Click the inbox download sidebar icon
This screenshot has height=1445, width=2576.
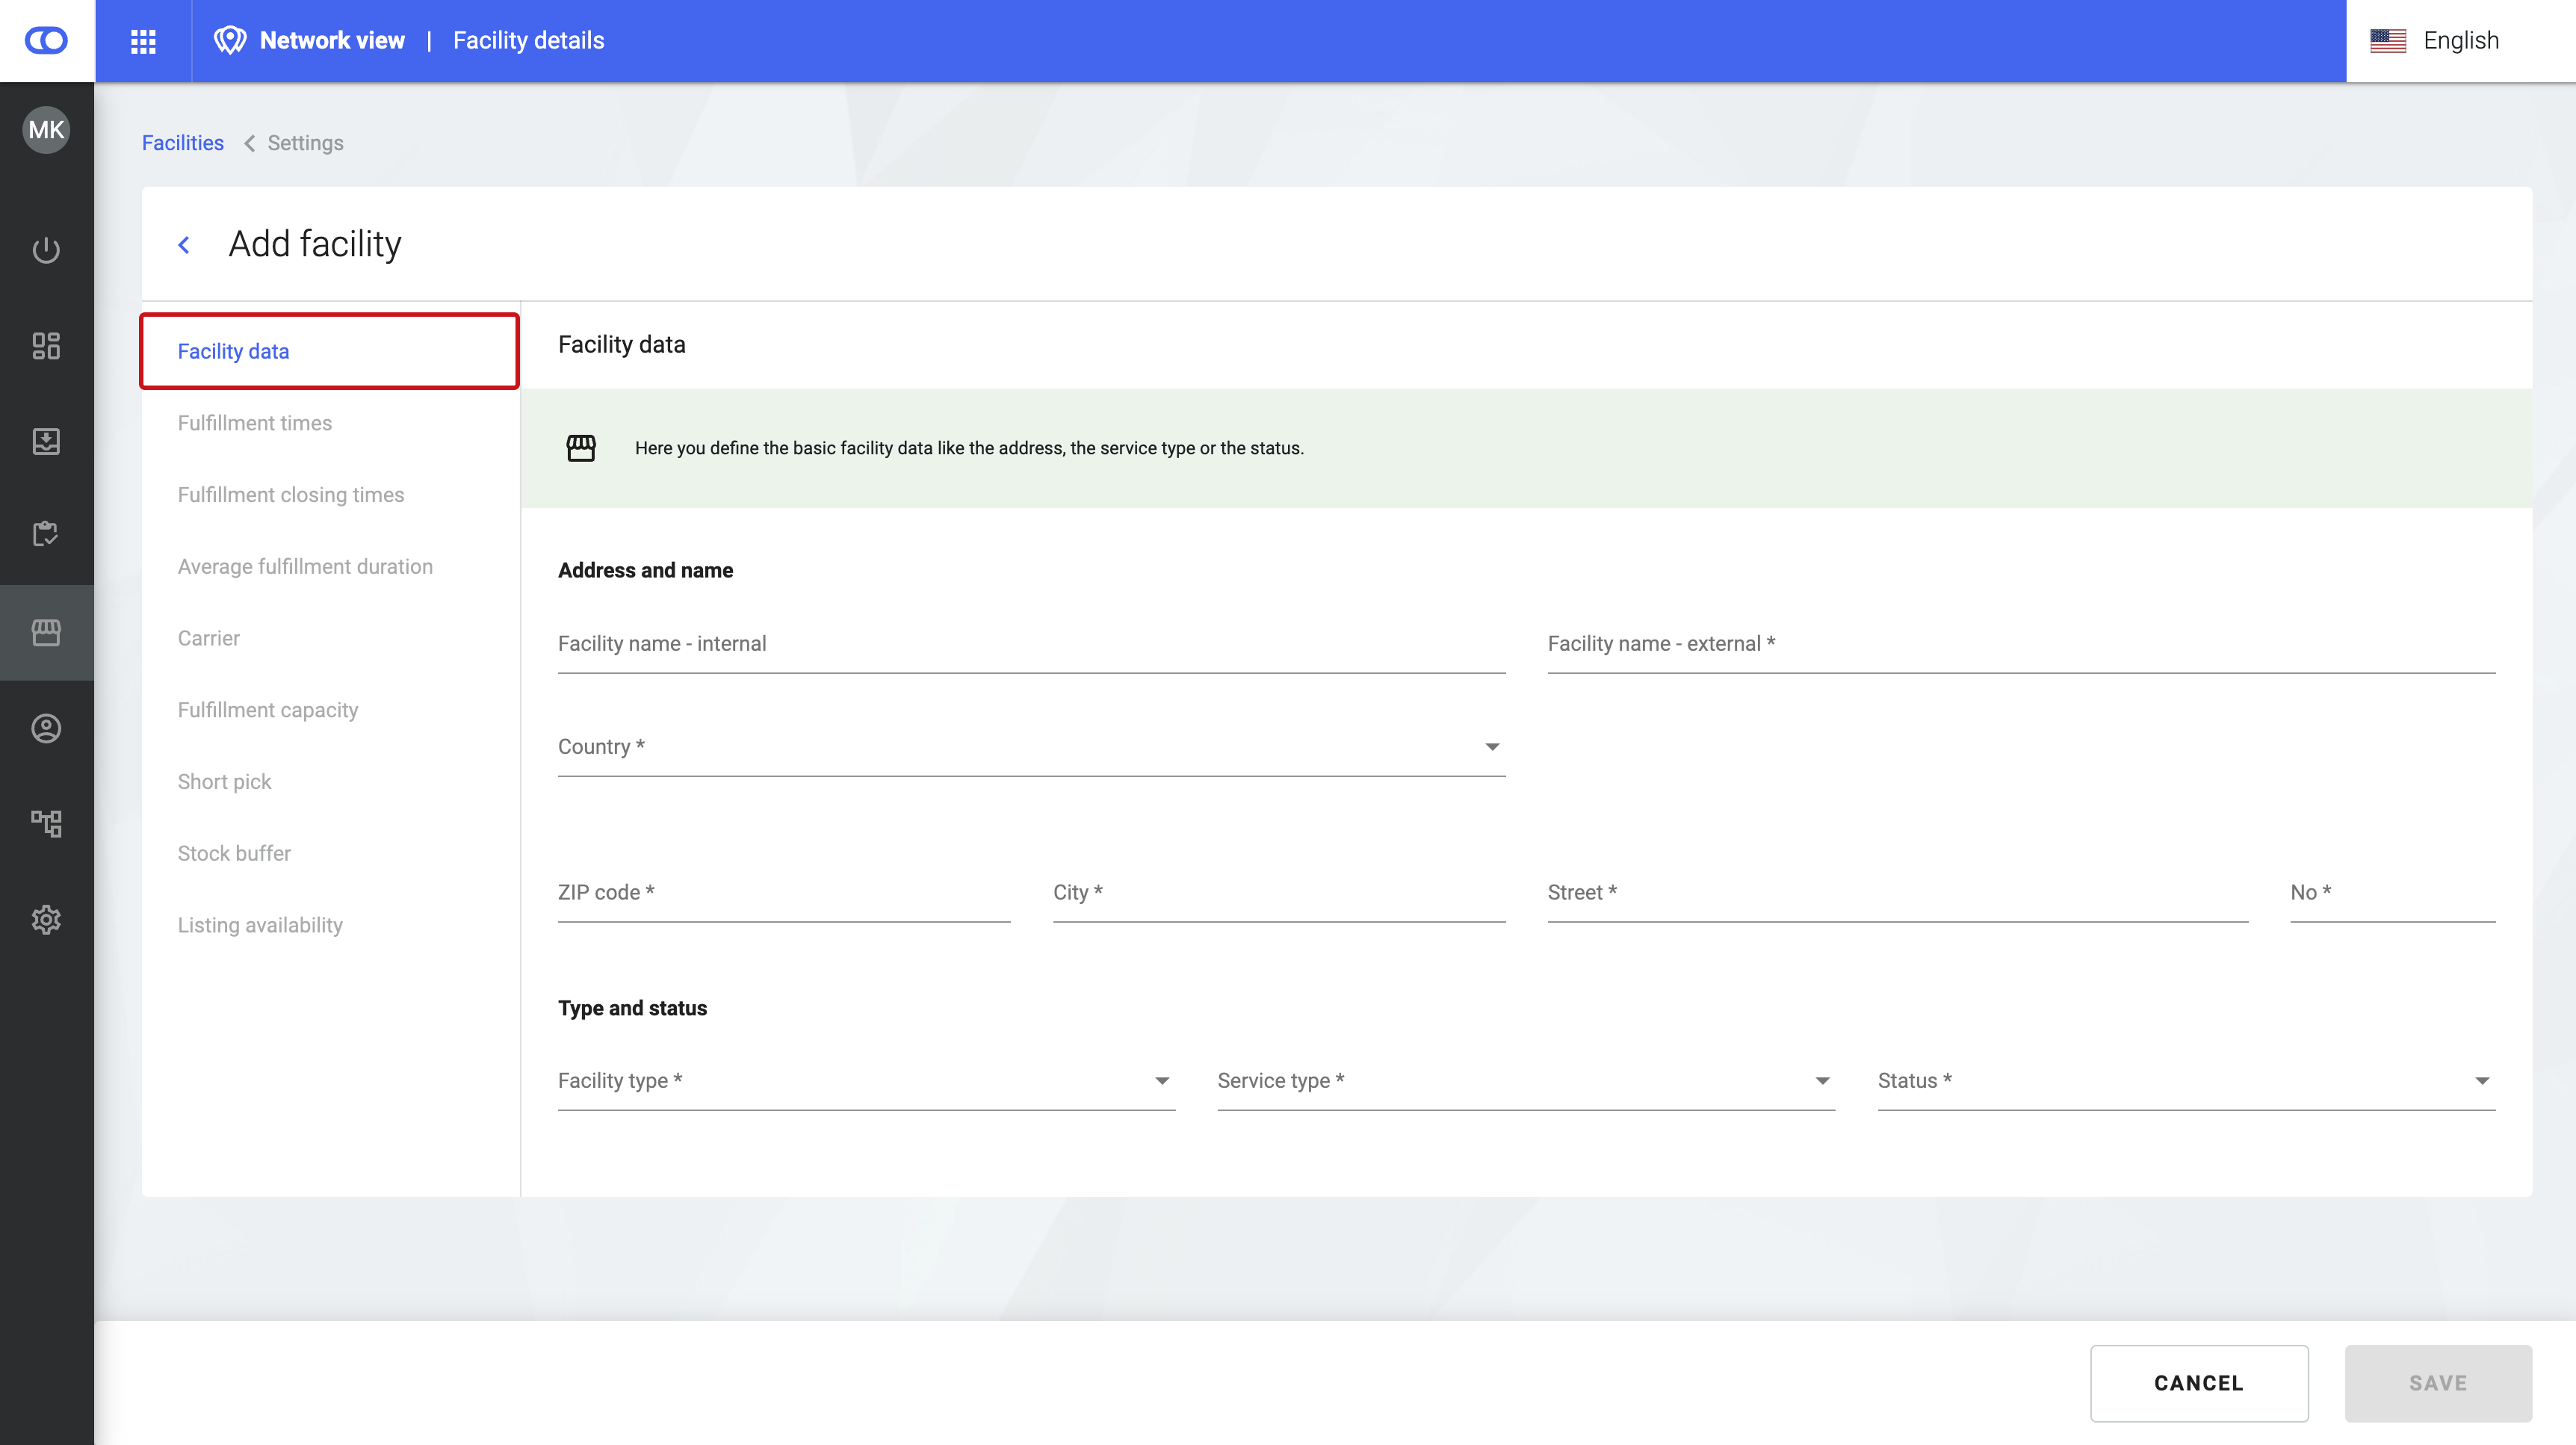pos(46,441)
